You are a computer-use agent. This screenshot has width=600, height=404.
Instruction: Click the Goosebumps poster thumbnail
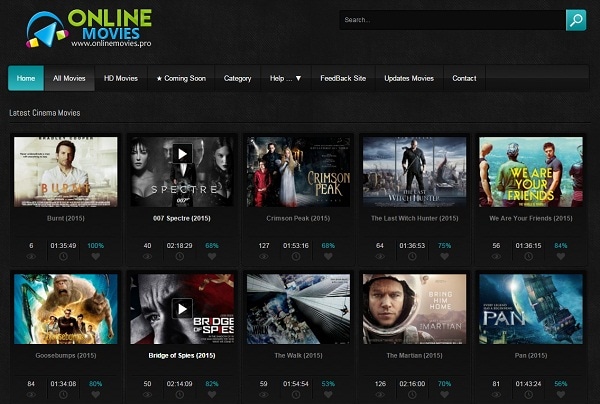(66, 309)
